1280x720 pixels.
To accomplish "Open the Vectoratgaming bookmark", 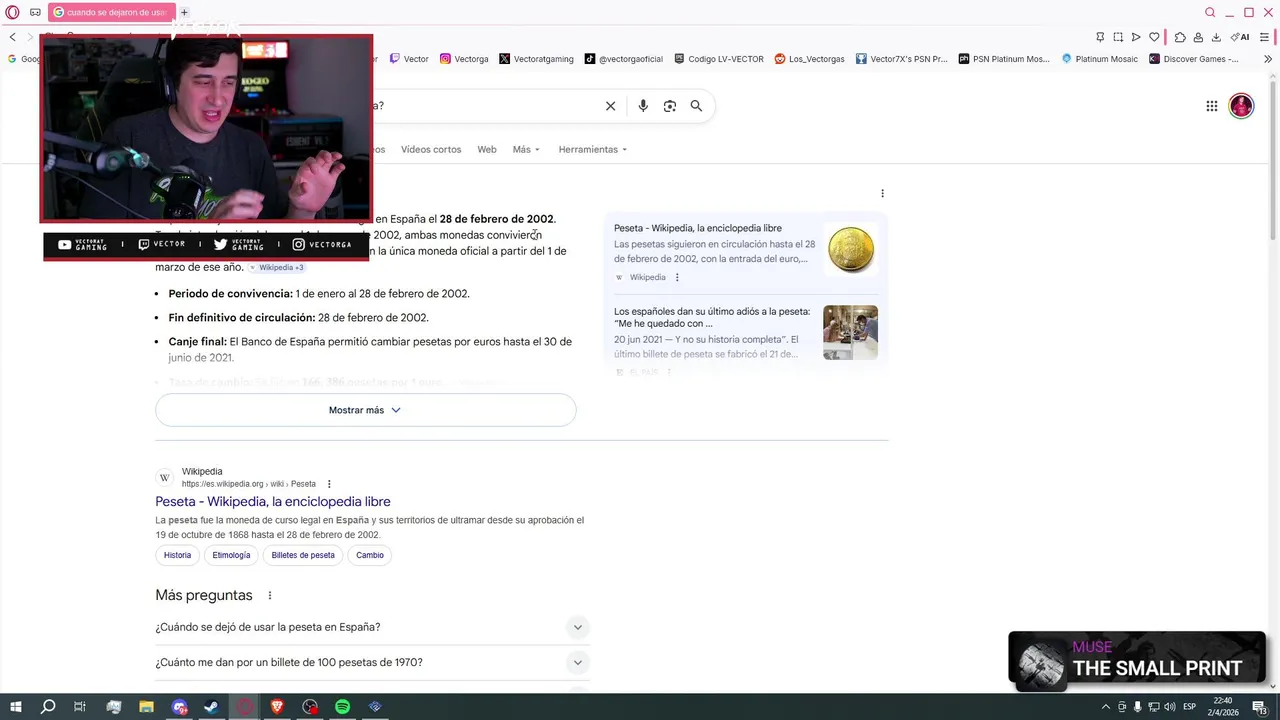I will coord(536,59).
